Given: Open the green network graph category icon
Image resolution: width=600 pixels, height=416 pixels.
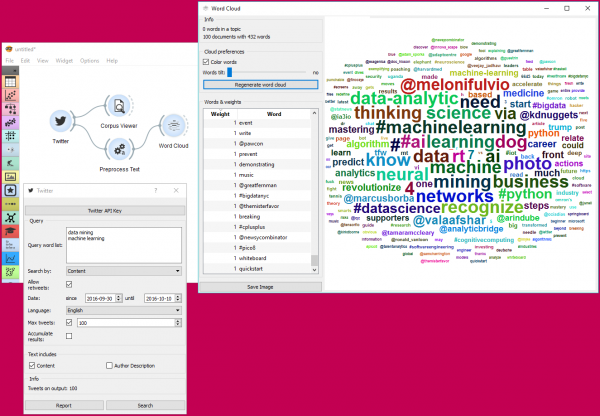Looking at the screenshot, I should point(10,218).
